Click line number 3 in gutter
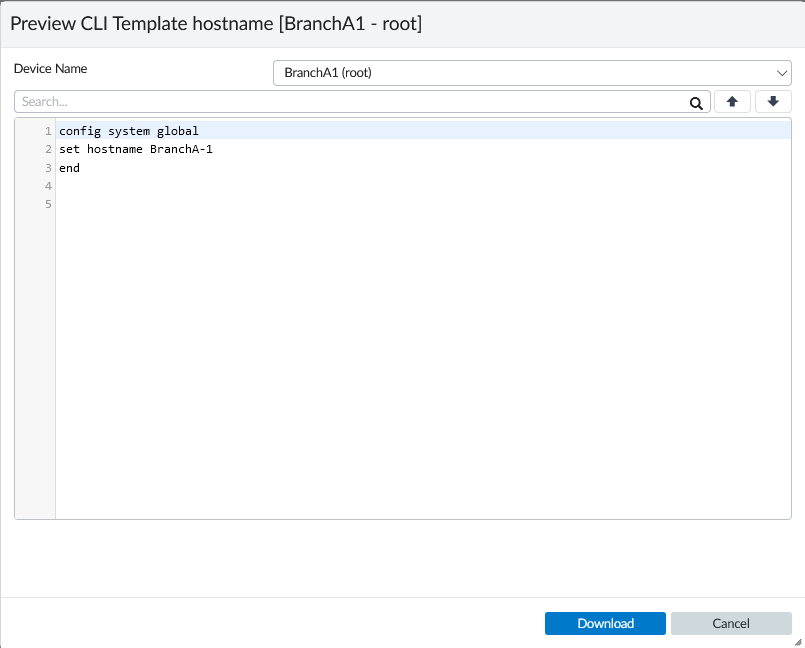This screenshot has width=805, height=648. click(47, 168)
